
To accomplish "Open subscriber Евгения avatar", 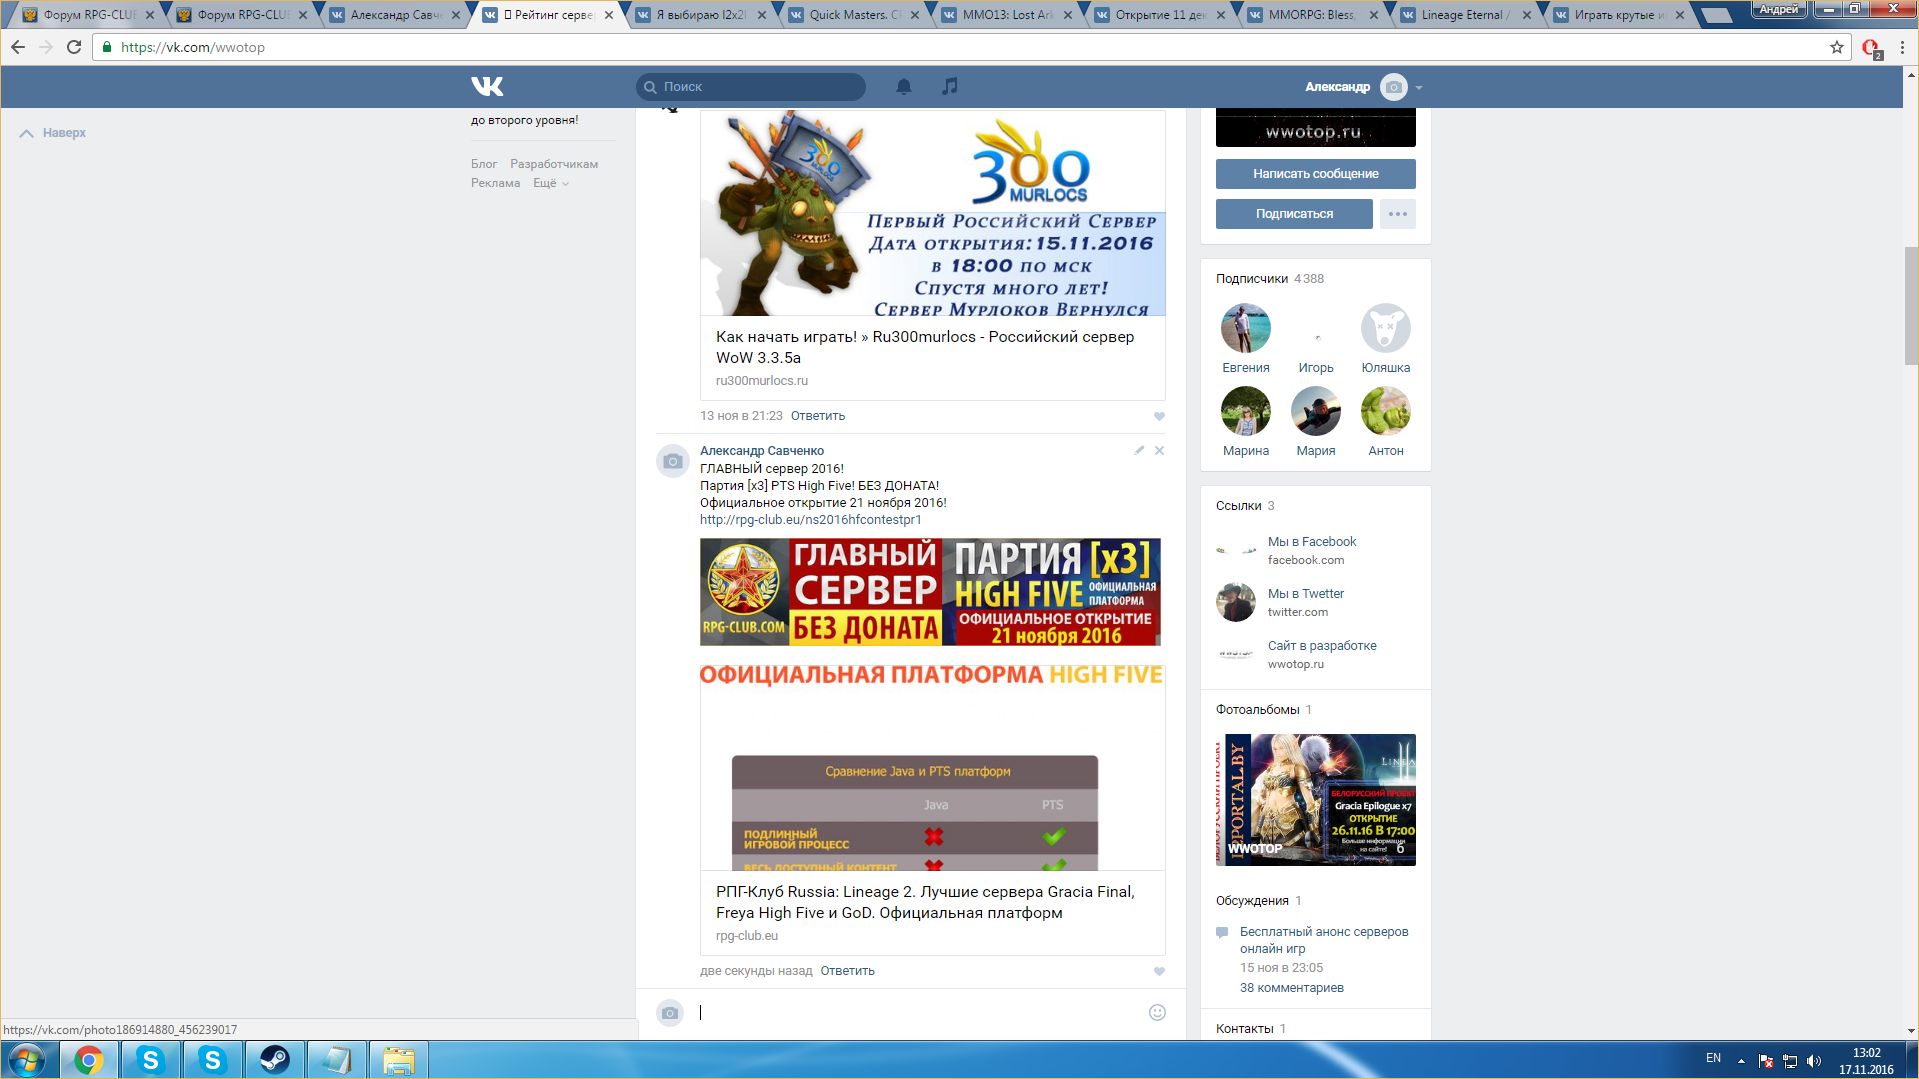I will coord(1246,328).
